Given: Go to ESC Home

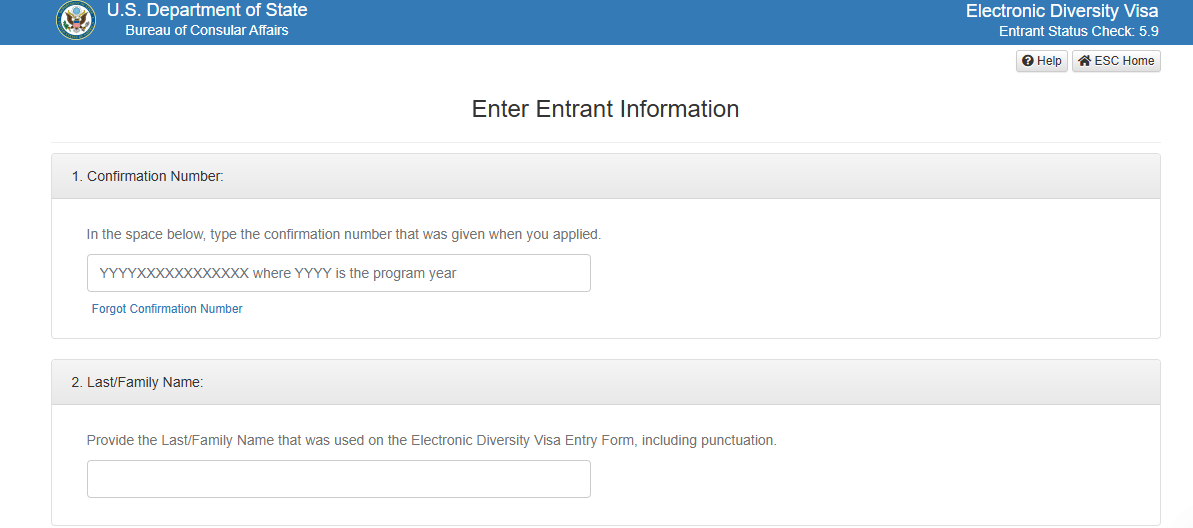Looking at the screenshot, I should (1116, 61).
